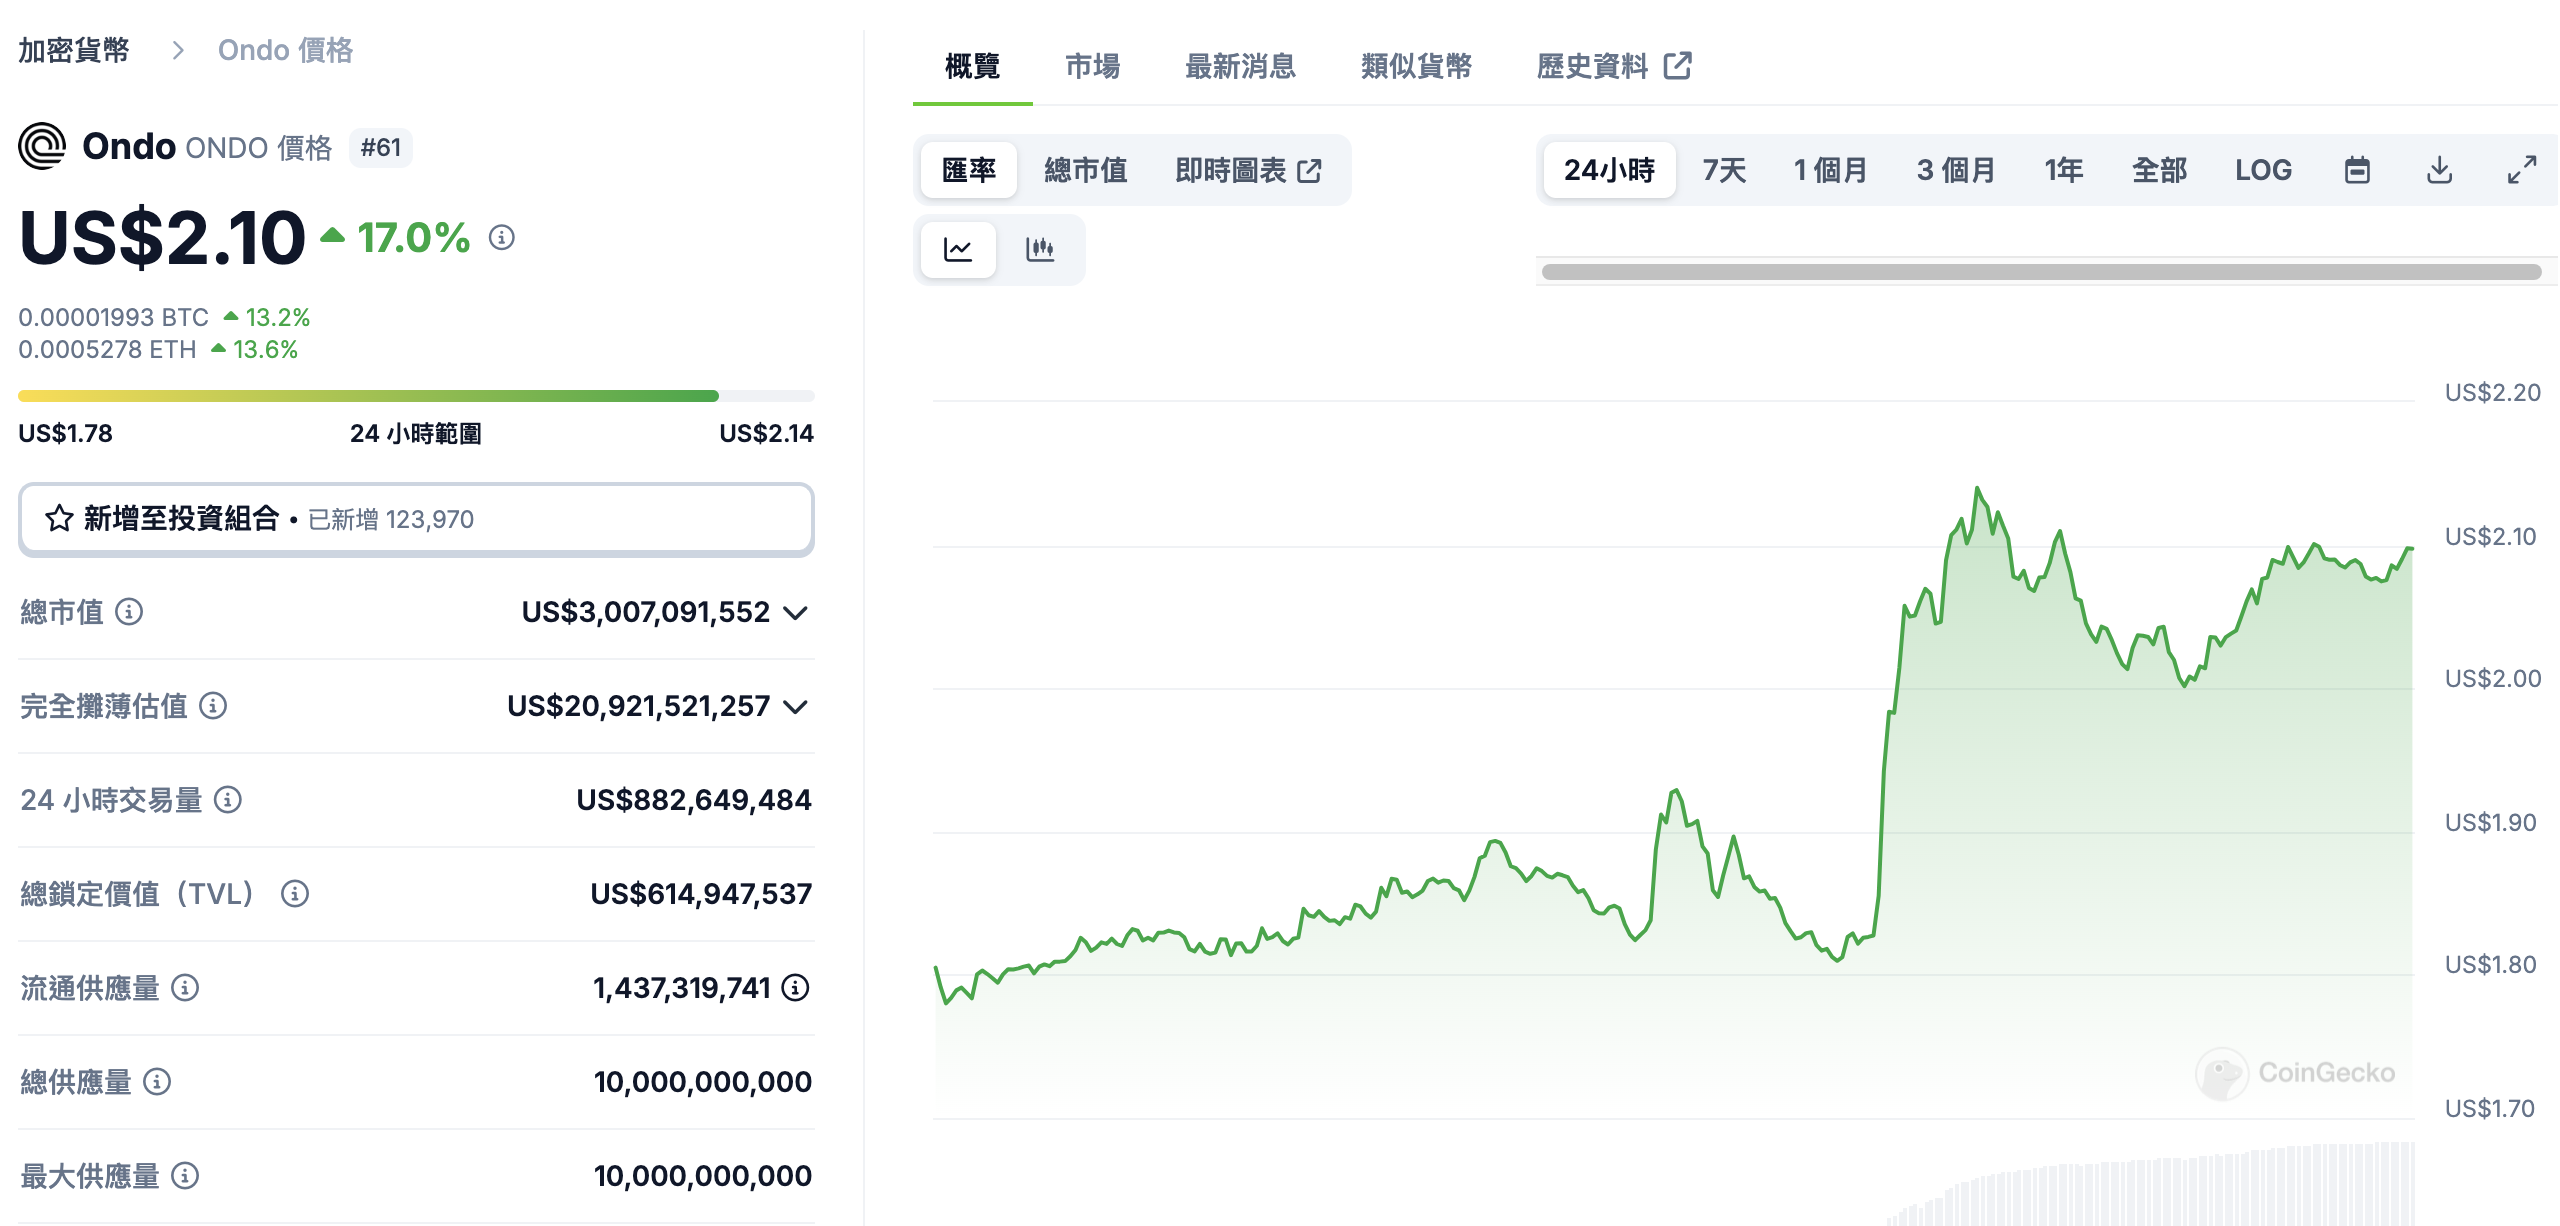Image resolution: width=2560 pixels, height=1226 pixels.
Task: Select the line chart icon
Action: click(958, 249)
